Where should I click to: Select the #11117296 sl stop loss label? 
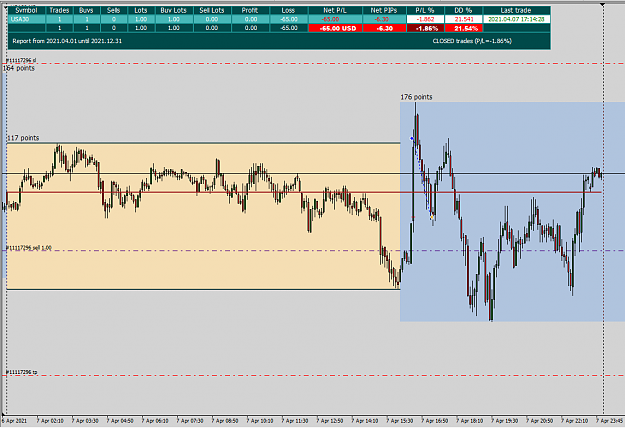(x=21, y=60)
